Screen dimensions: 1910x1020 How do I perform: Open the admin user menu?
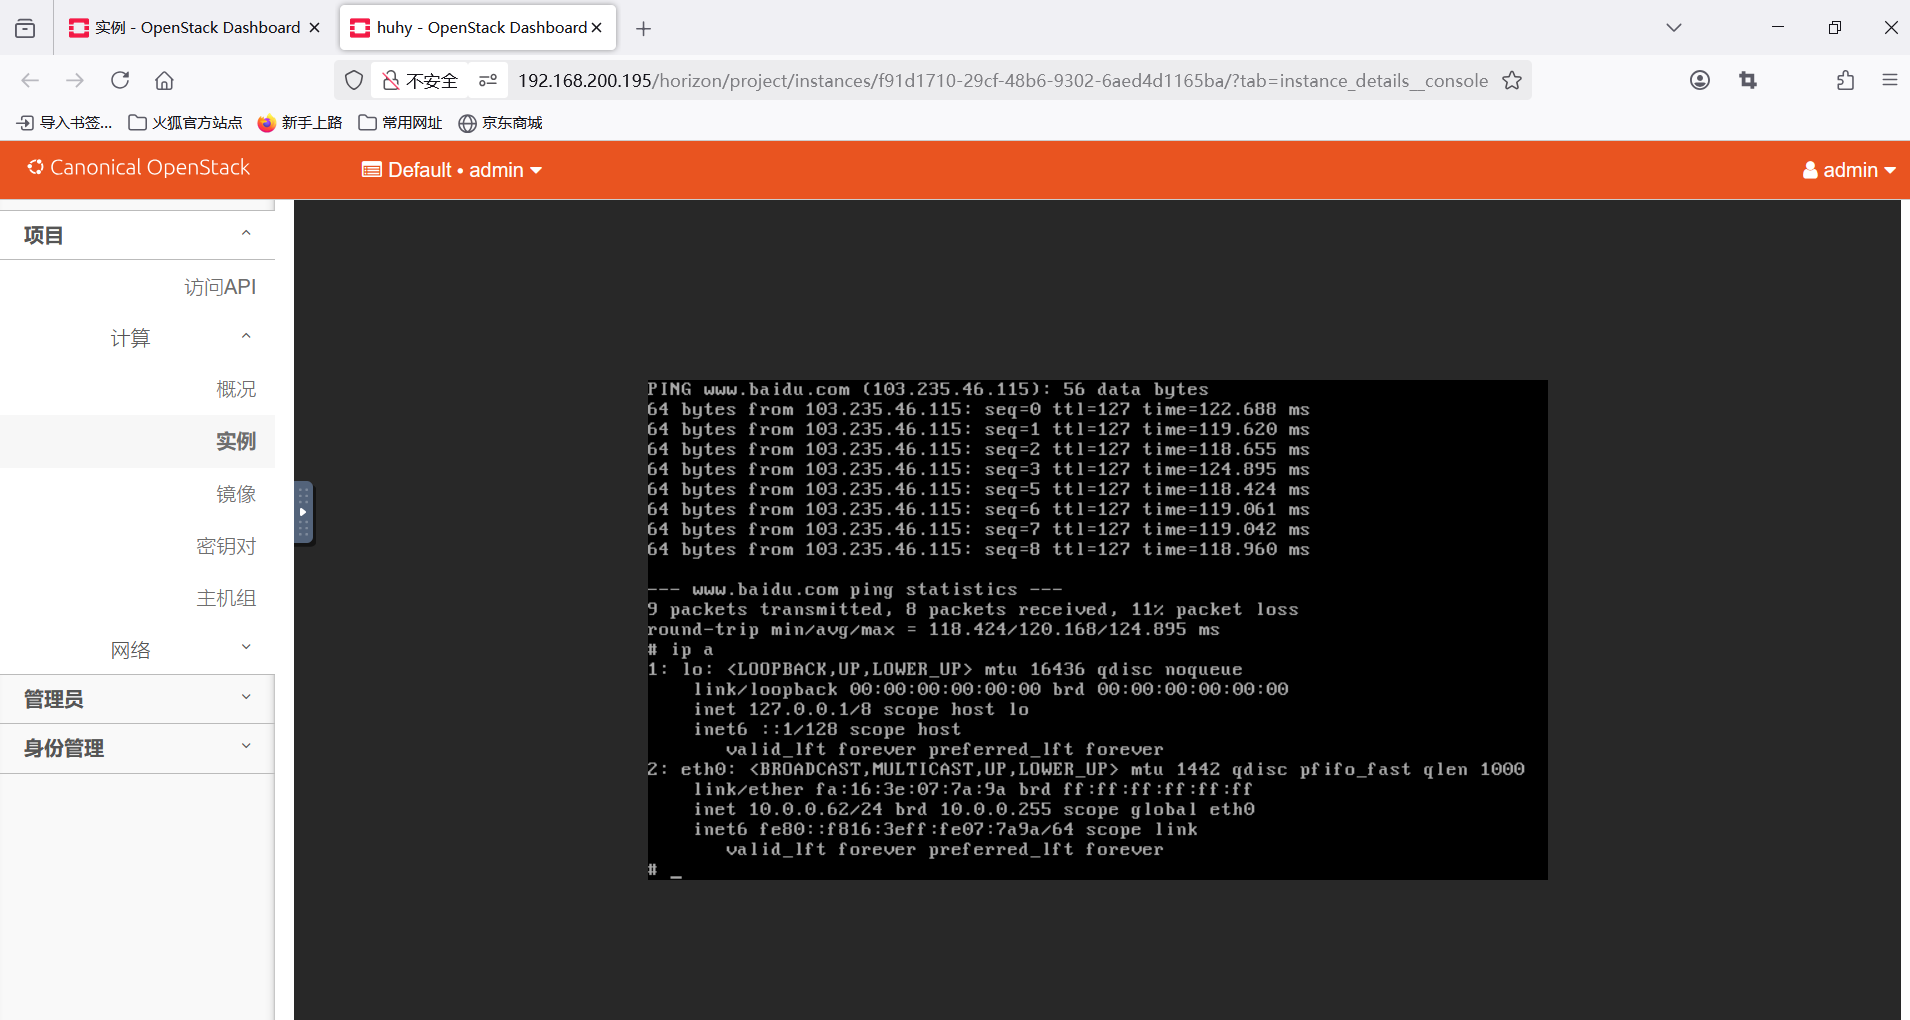[x=1849, y=170]
